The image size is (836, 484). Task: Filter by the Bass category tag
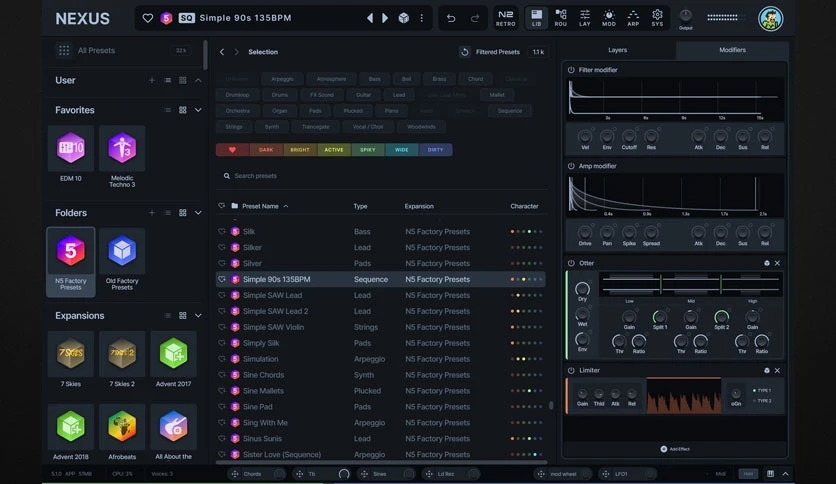click(374, 79)
